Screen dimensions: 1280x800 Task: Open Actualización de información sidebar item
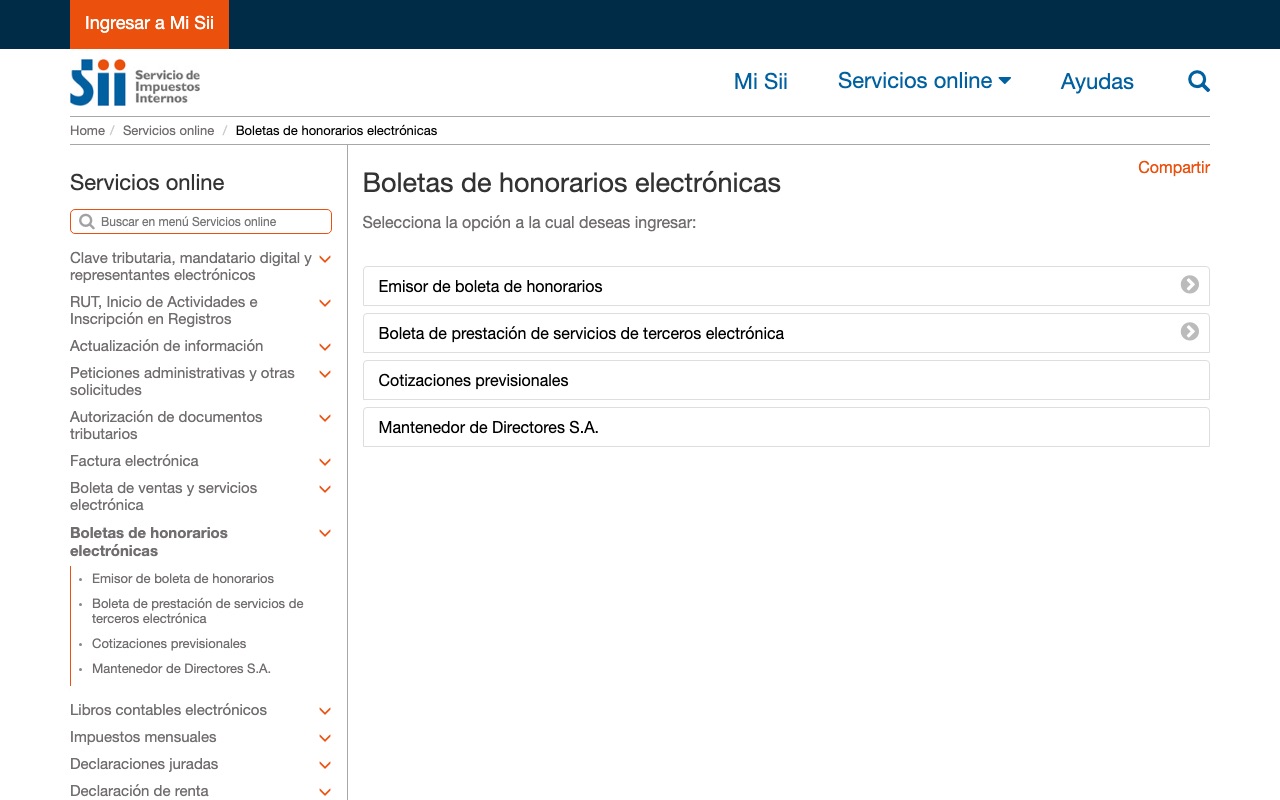[166, 346]
